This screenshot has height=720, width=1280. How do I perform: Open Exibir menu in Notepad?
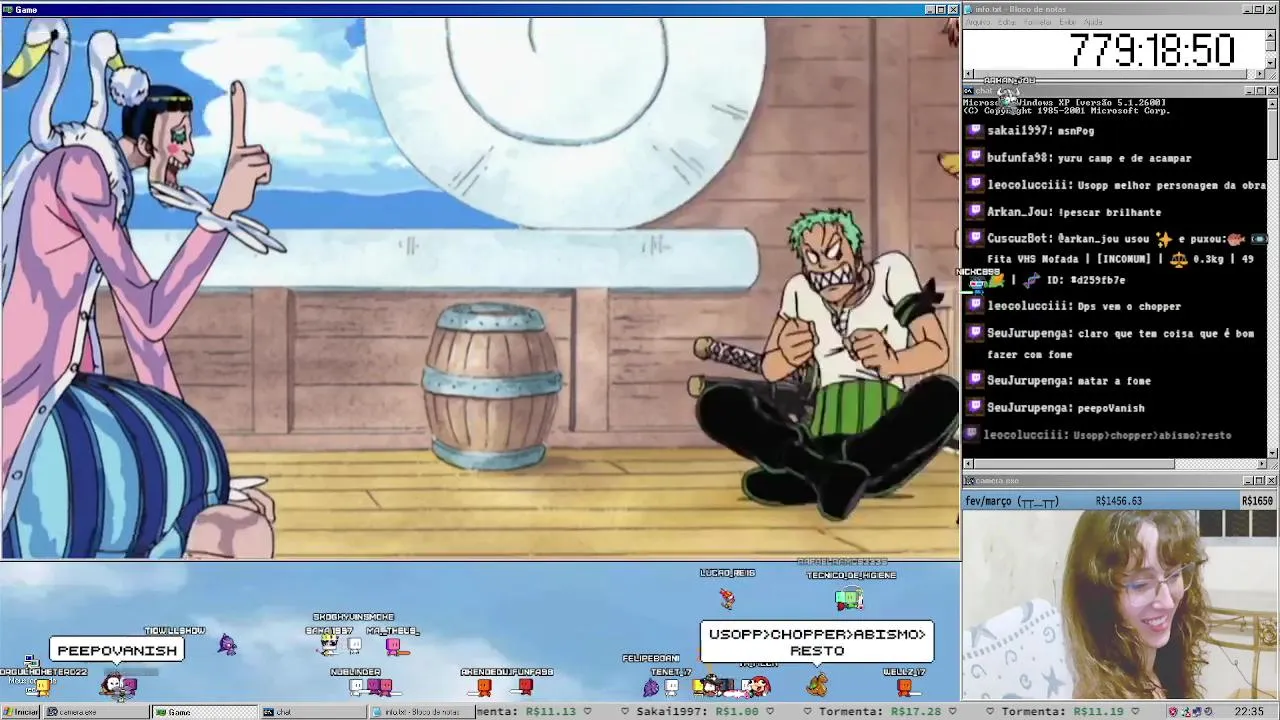pyautogui.click(x=1068, y=22)
